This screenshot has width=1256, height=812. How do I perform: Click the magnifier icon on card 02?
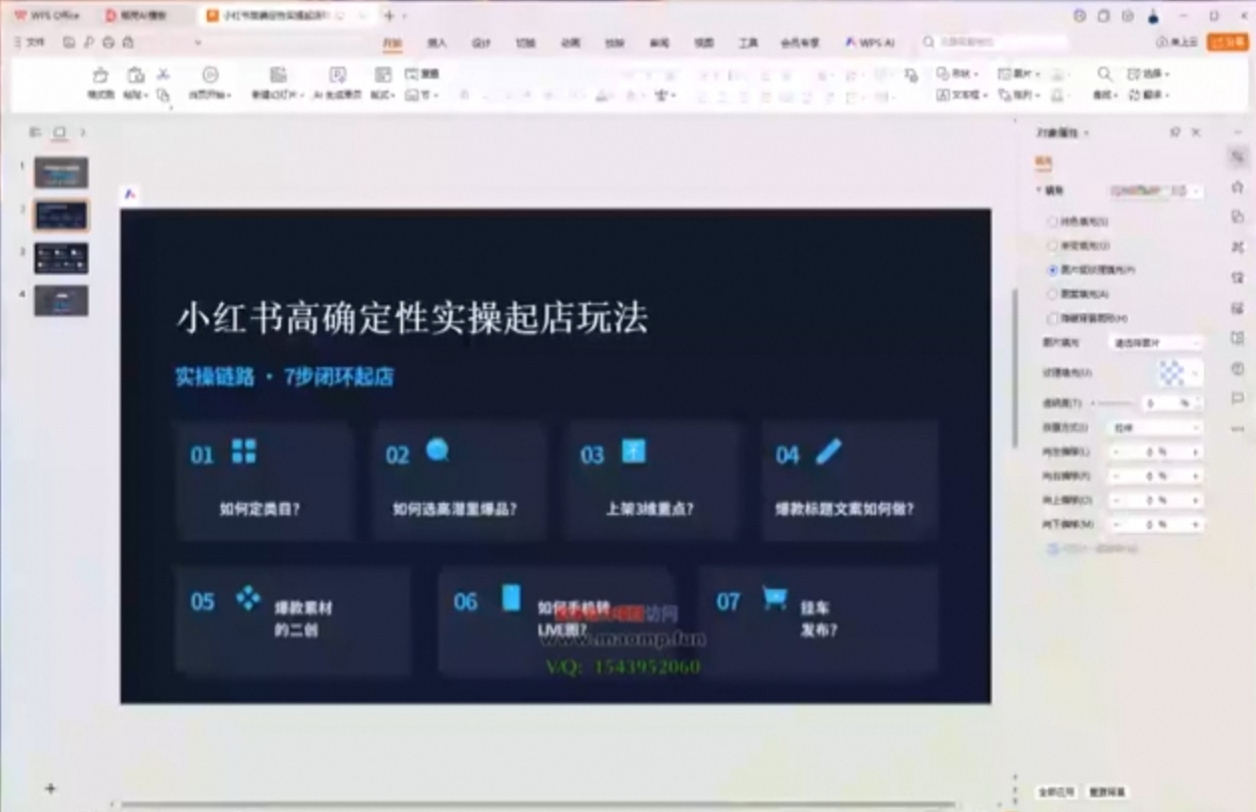pos(437,451)
